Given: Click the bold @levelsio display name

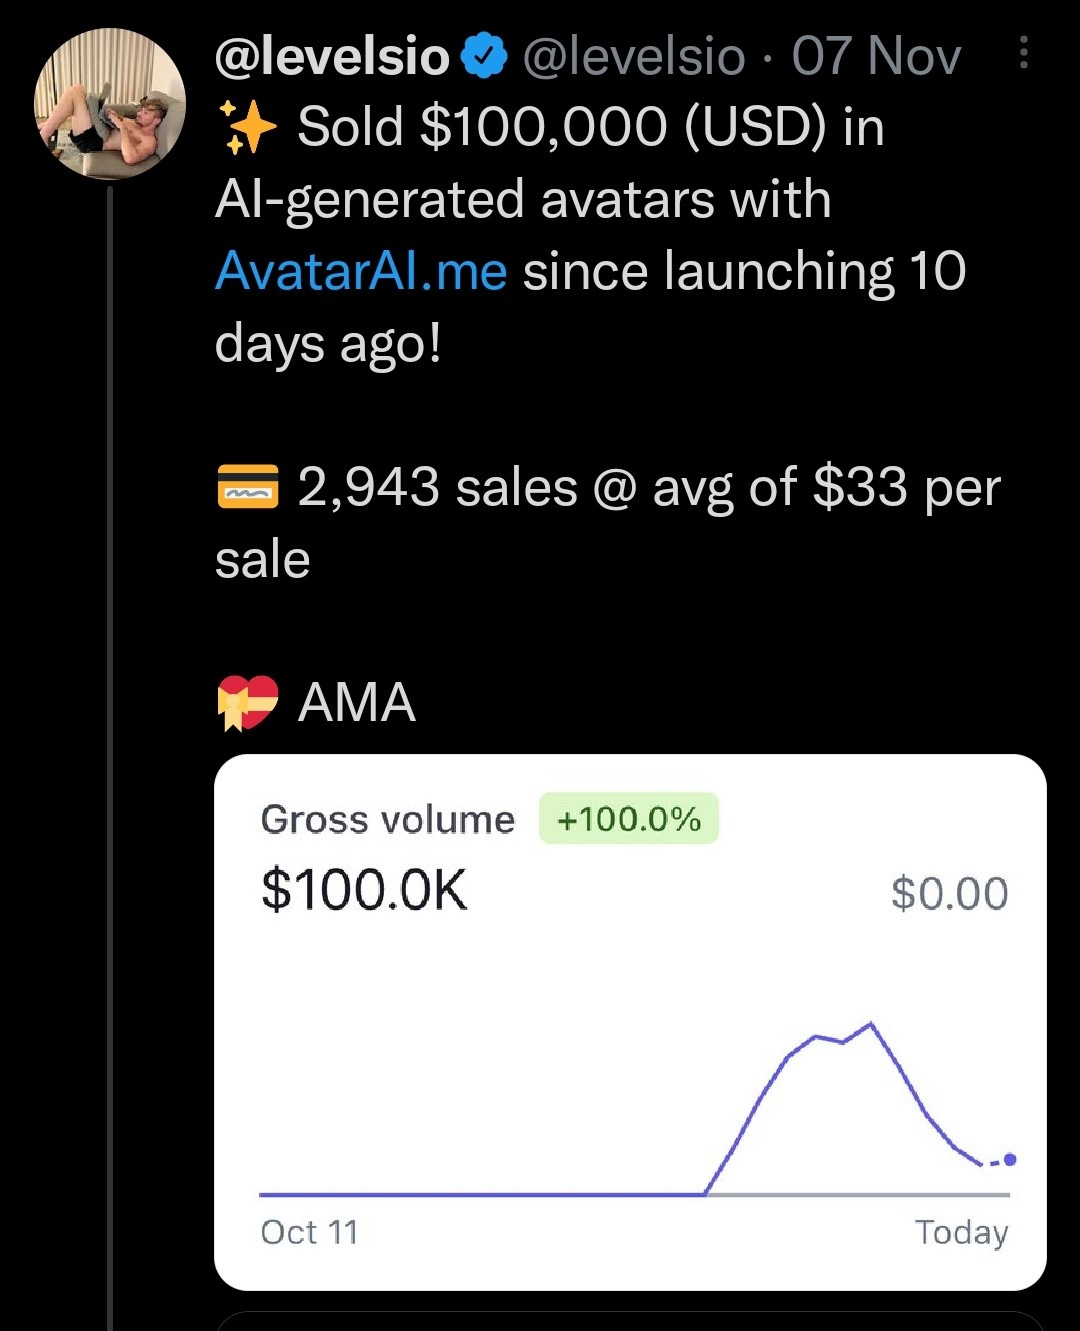Looking at the screenshot, I should click(332, 56).
